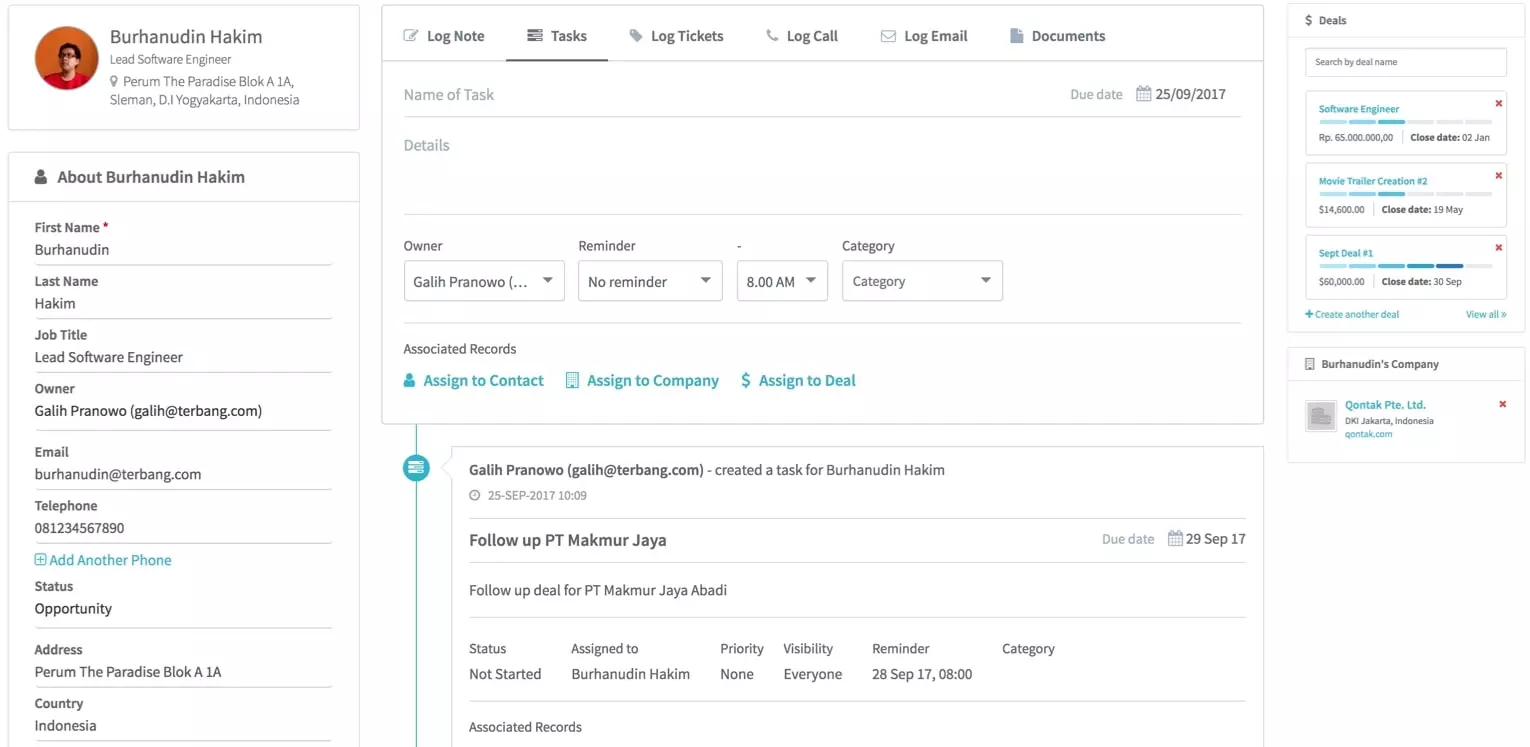1530x747 pixels.
Task: Visit the qontak.com website link
Action: (x=1368, y=434)
